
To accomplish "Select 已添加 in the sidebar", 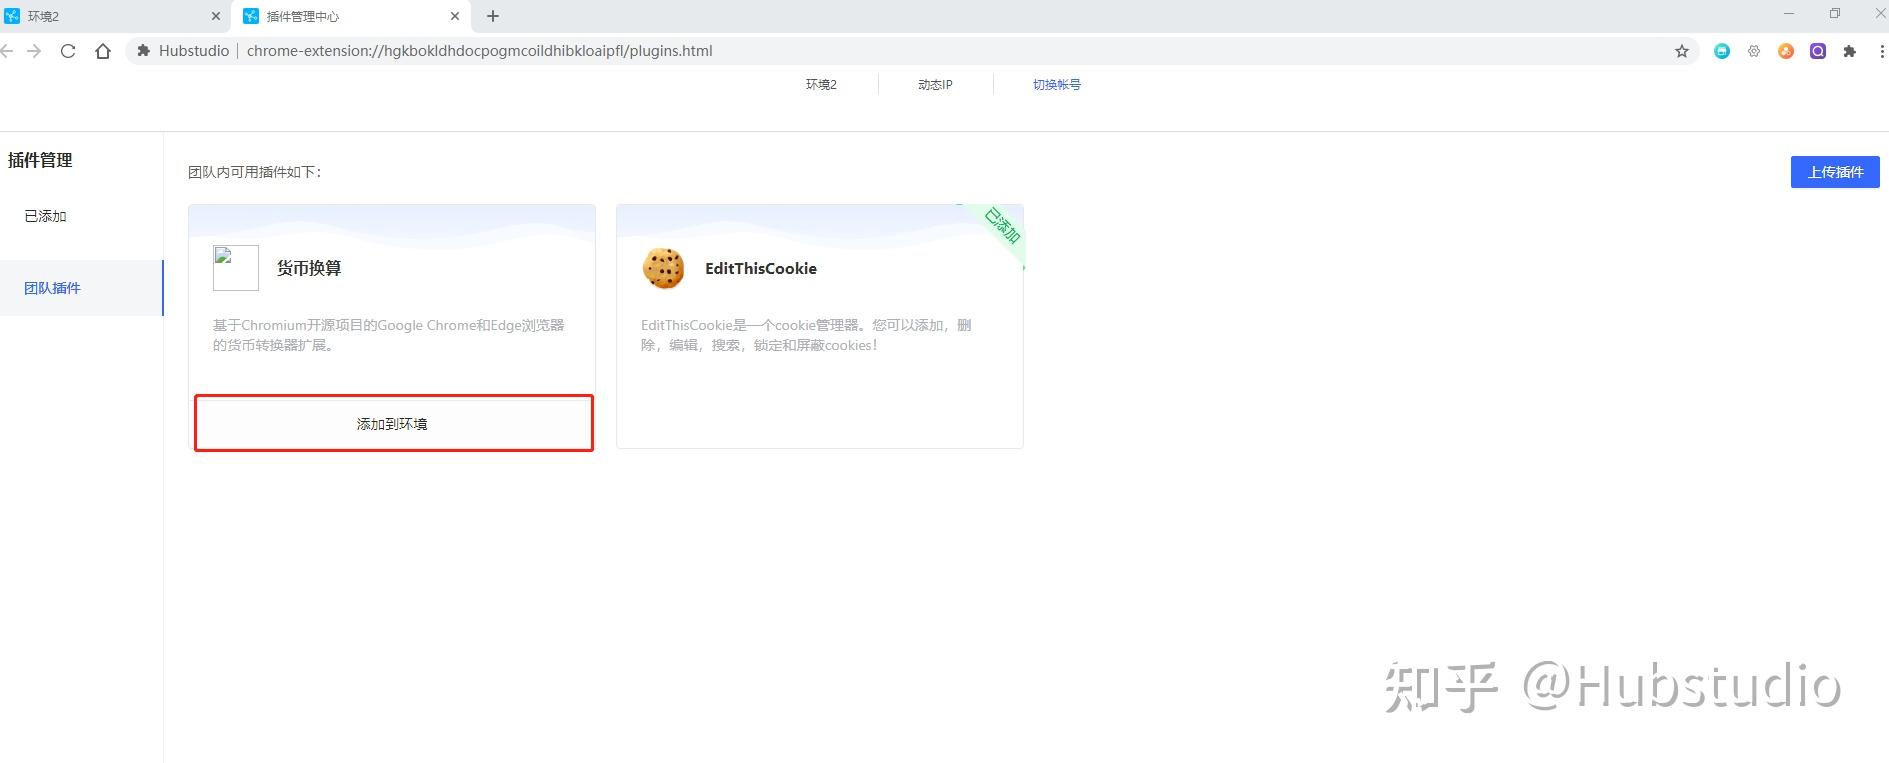I will pyautogui.click(x=46, y=216).
